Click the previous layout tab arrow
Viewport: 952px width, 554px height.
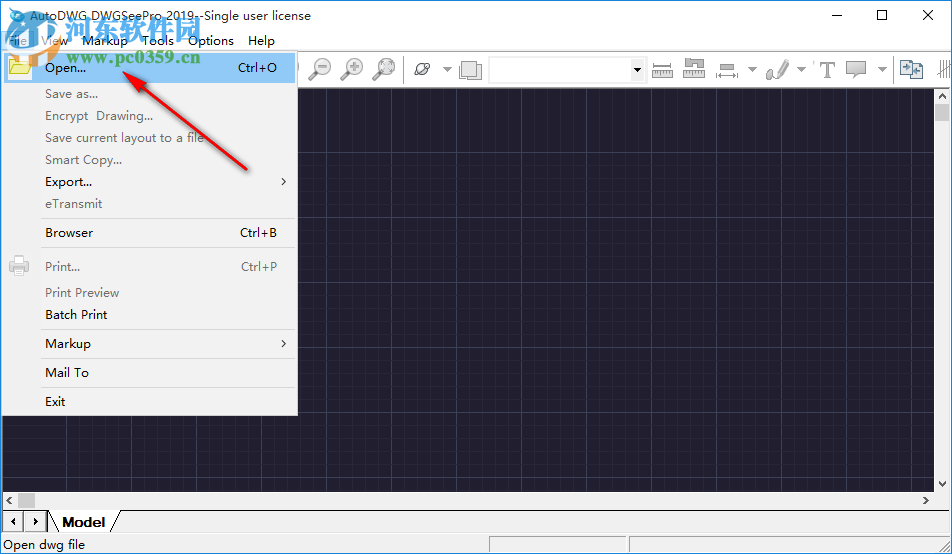coord(13,521)
